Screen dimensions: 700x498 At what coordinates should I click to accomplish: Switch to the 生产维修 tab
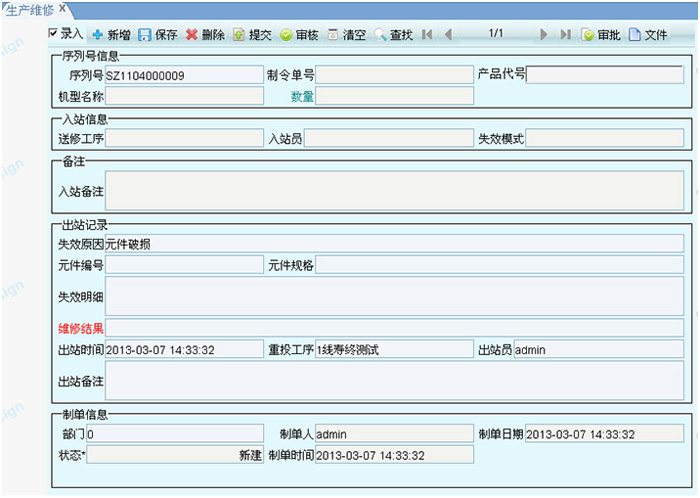[26, 9]
